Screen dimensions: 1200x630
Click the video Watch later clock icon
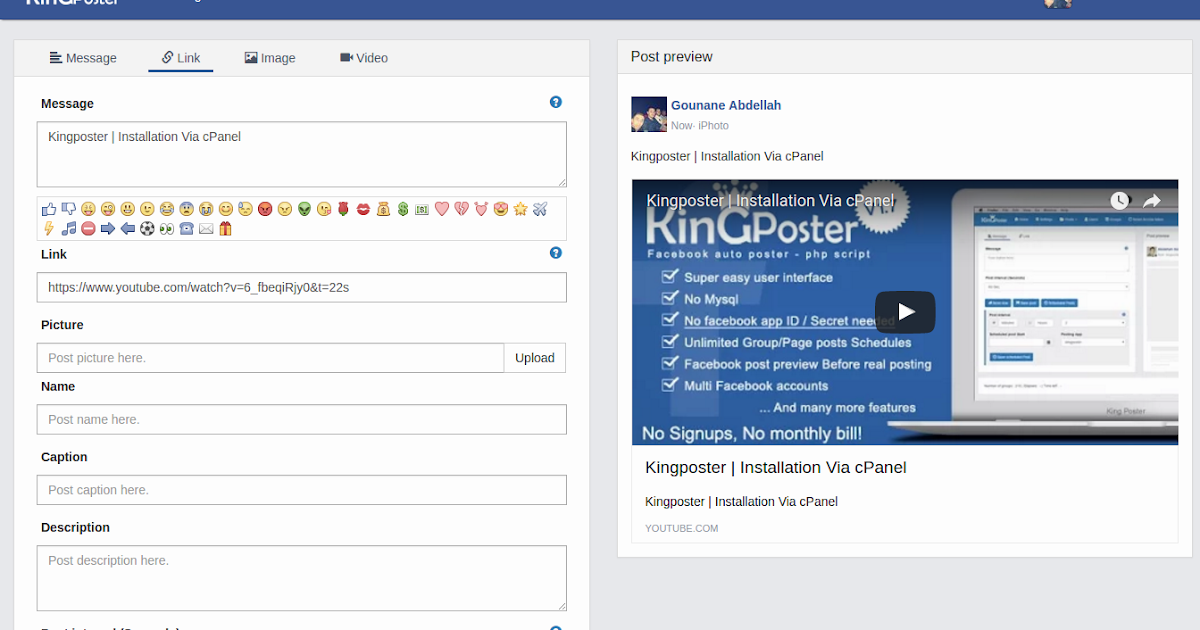1120,200
